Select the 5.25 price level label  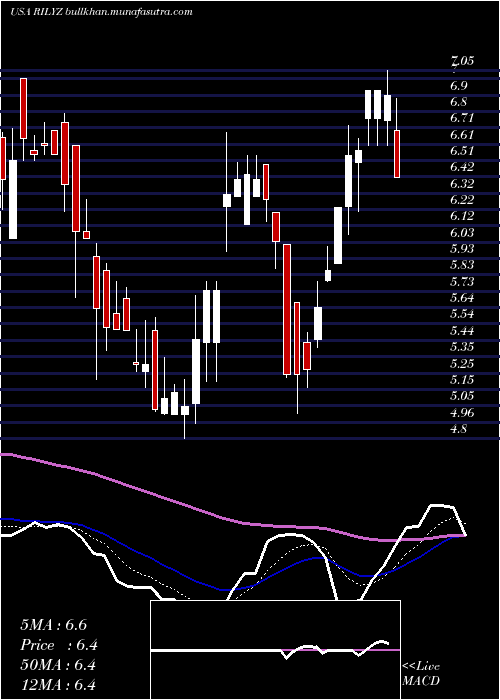[461, 363]
